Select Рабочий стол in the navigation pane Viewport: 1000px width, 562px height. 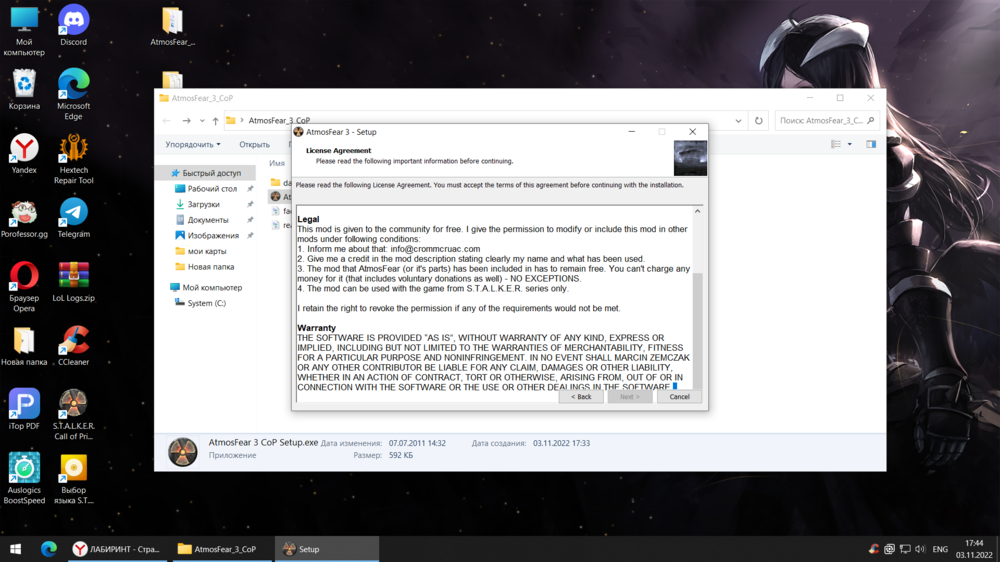click(x=212, y=189)
